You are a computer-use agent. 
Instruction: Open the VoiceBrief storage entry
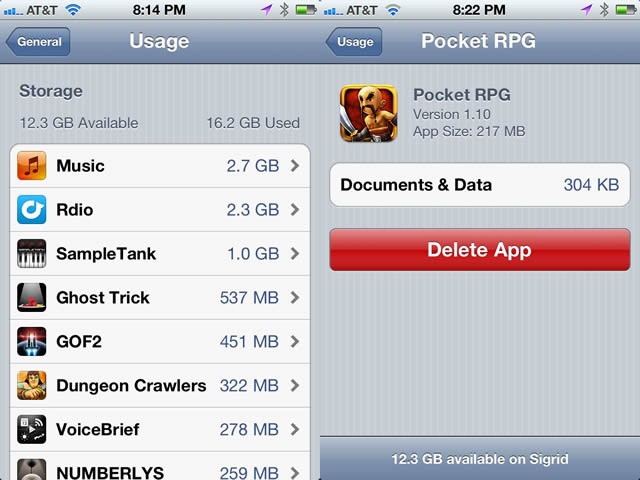pyautogui.click(x=160, y=429)
